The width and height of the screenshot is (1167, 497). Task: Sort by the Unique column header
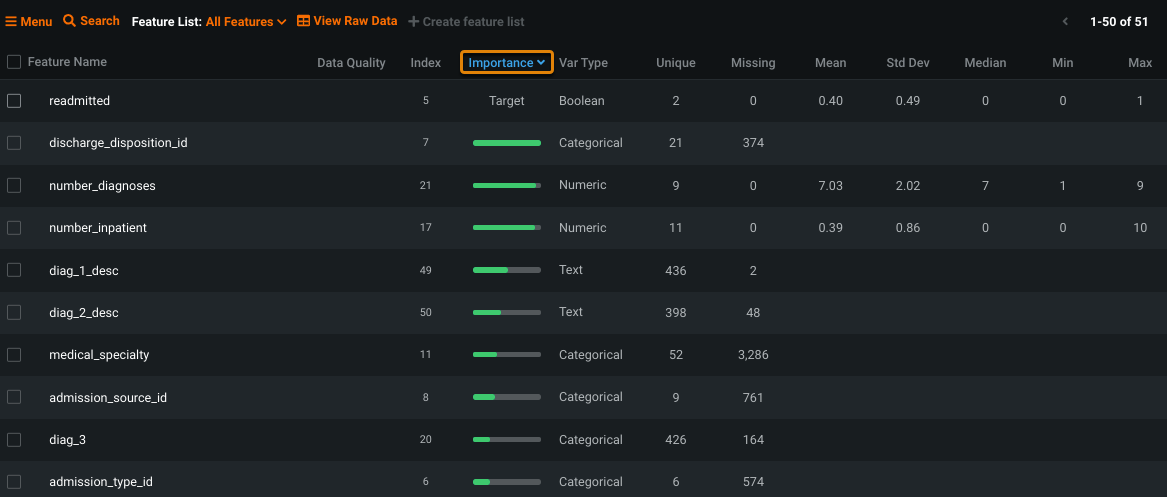675,63
